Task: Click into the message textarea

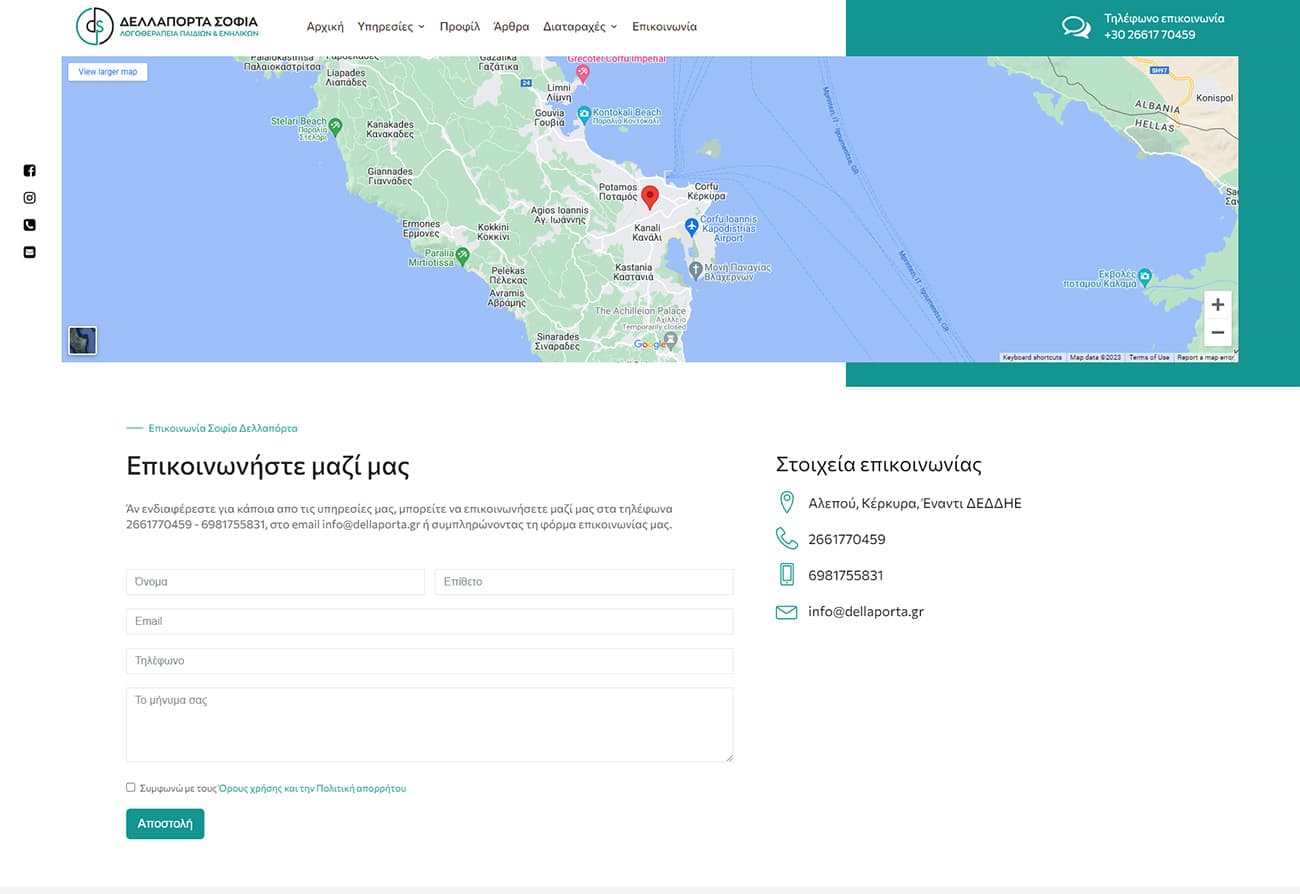Action: coord(429,725)
